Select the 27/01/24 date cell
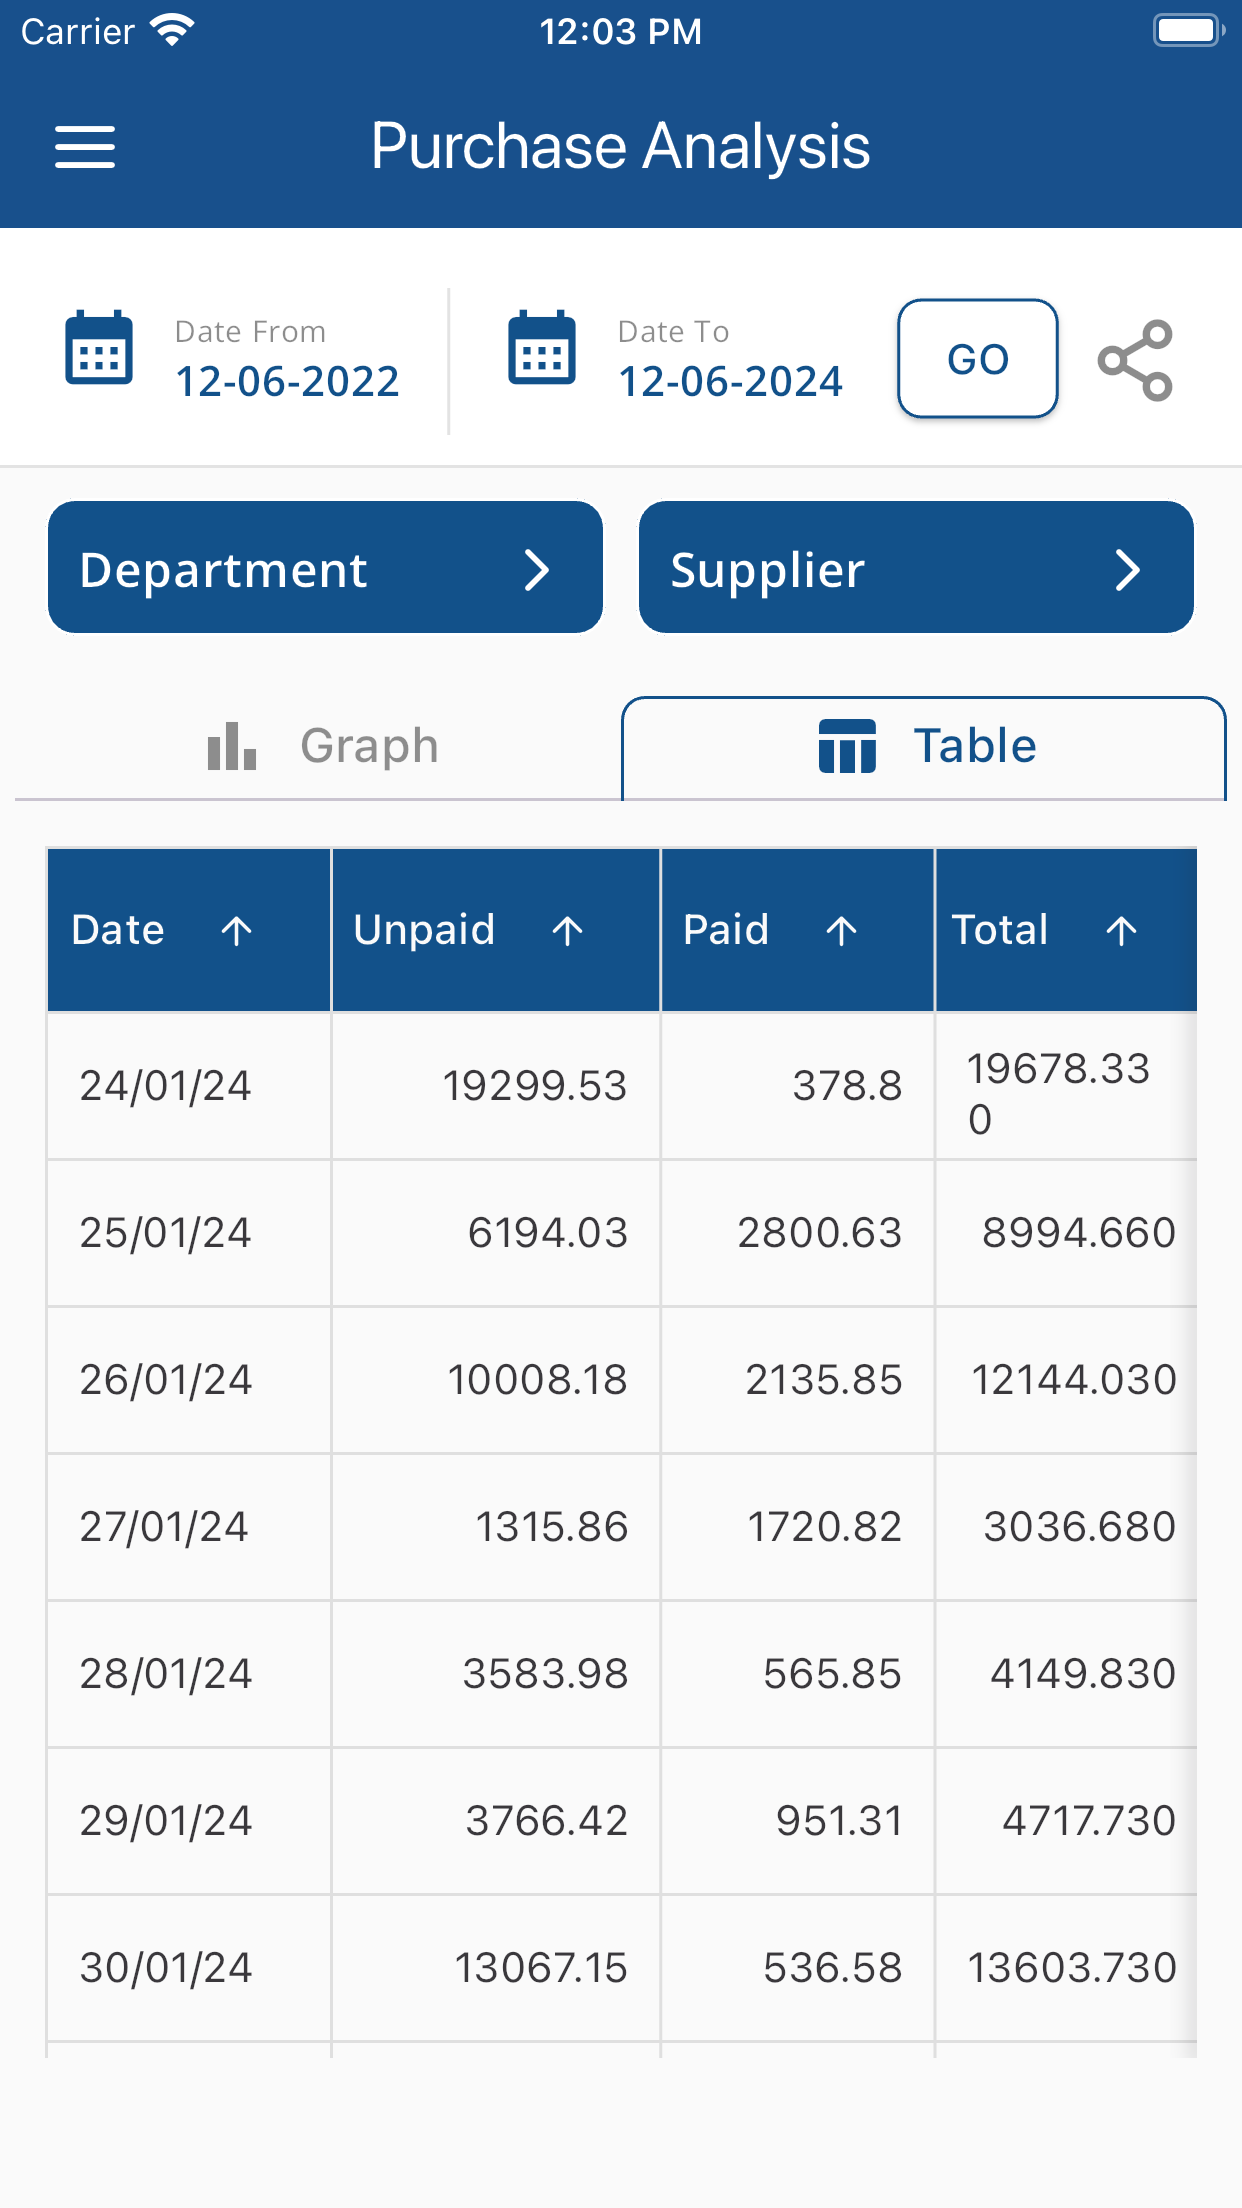 (x=189, y=1527)
